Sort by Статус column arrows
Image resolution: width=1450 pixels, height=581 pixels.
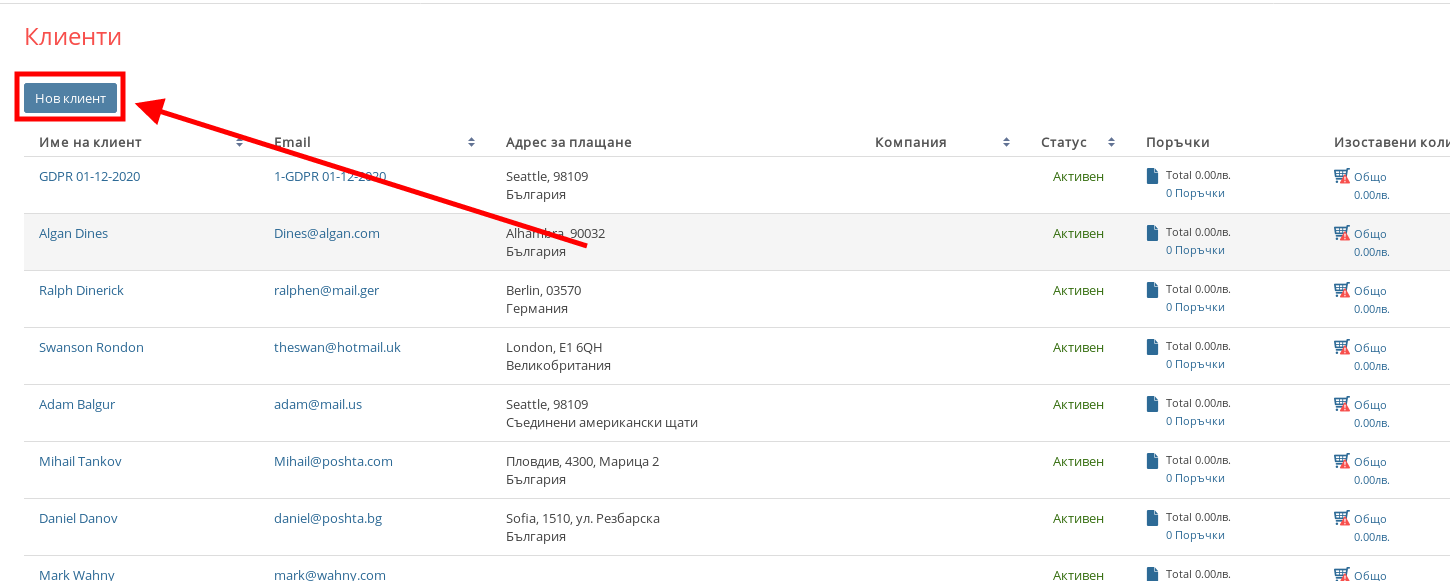pyautogui.click(x=1111, y=143)
